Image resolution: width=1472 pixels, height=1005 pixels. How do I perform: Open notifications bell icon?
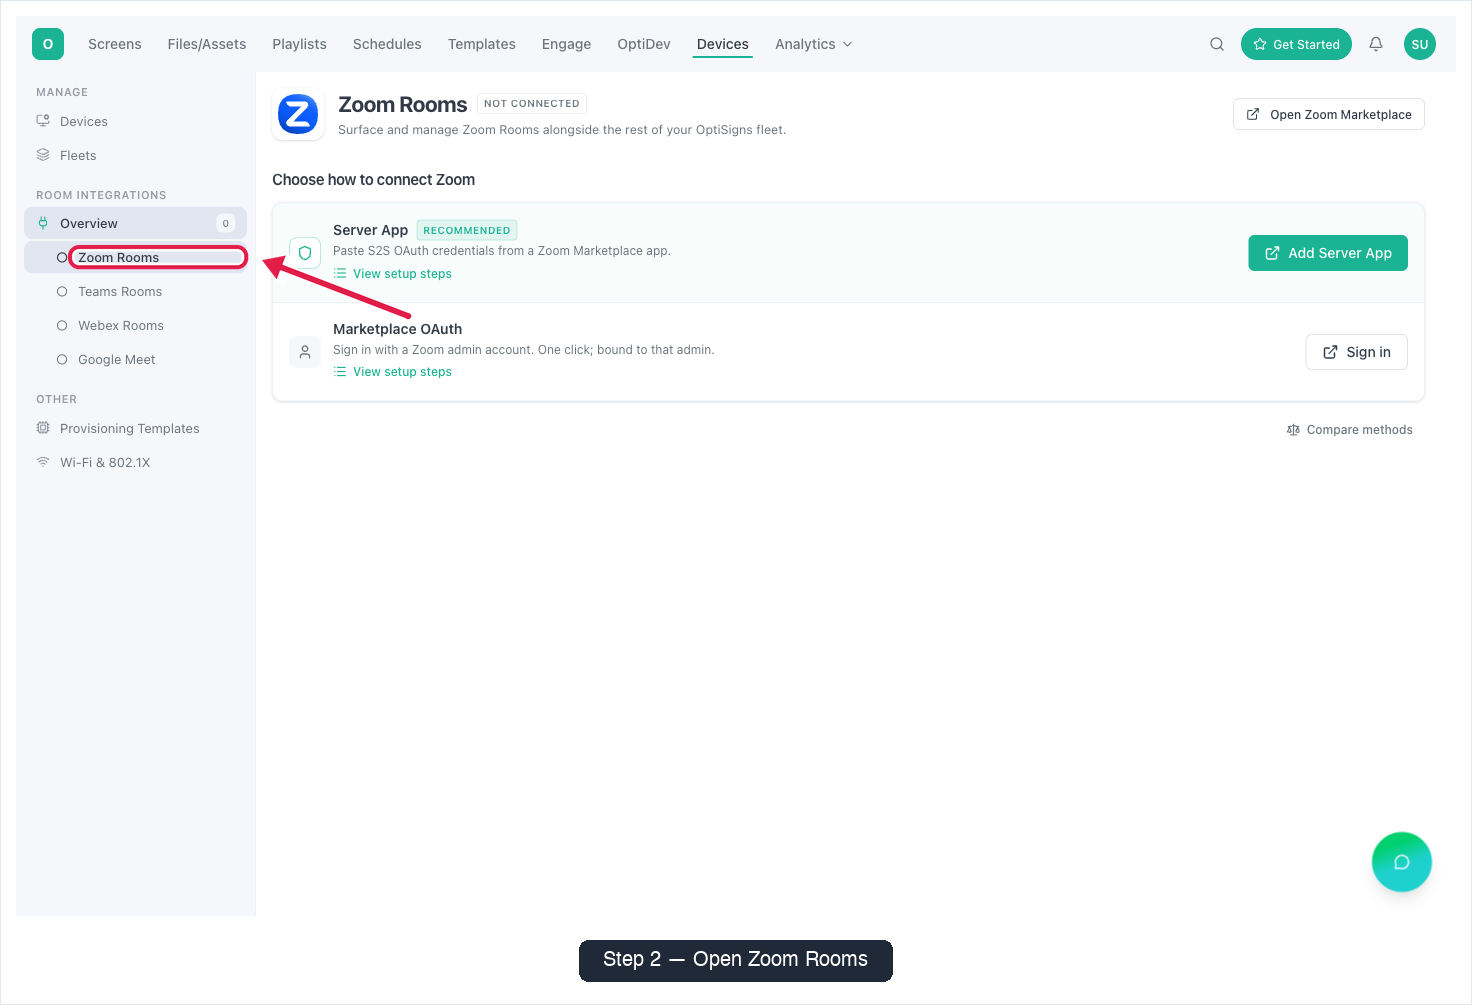1376,44
